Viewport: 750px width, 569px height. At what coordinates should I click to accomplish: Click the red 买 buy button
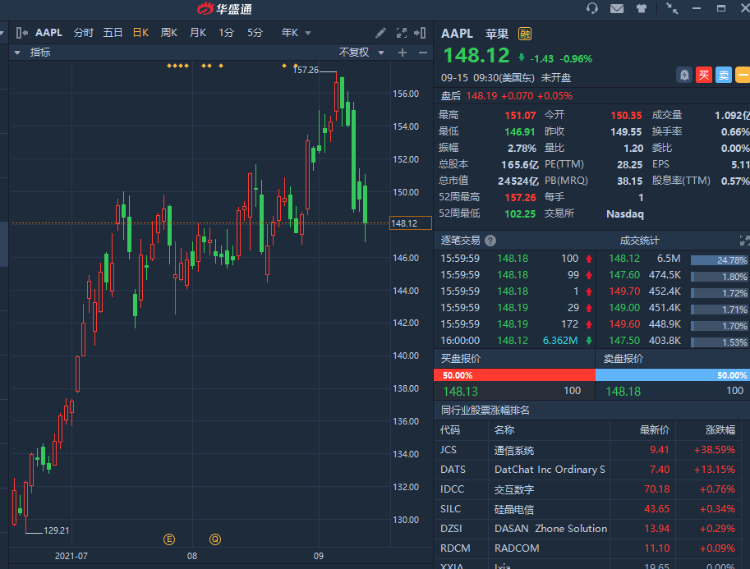(x=704, y=75)
